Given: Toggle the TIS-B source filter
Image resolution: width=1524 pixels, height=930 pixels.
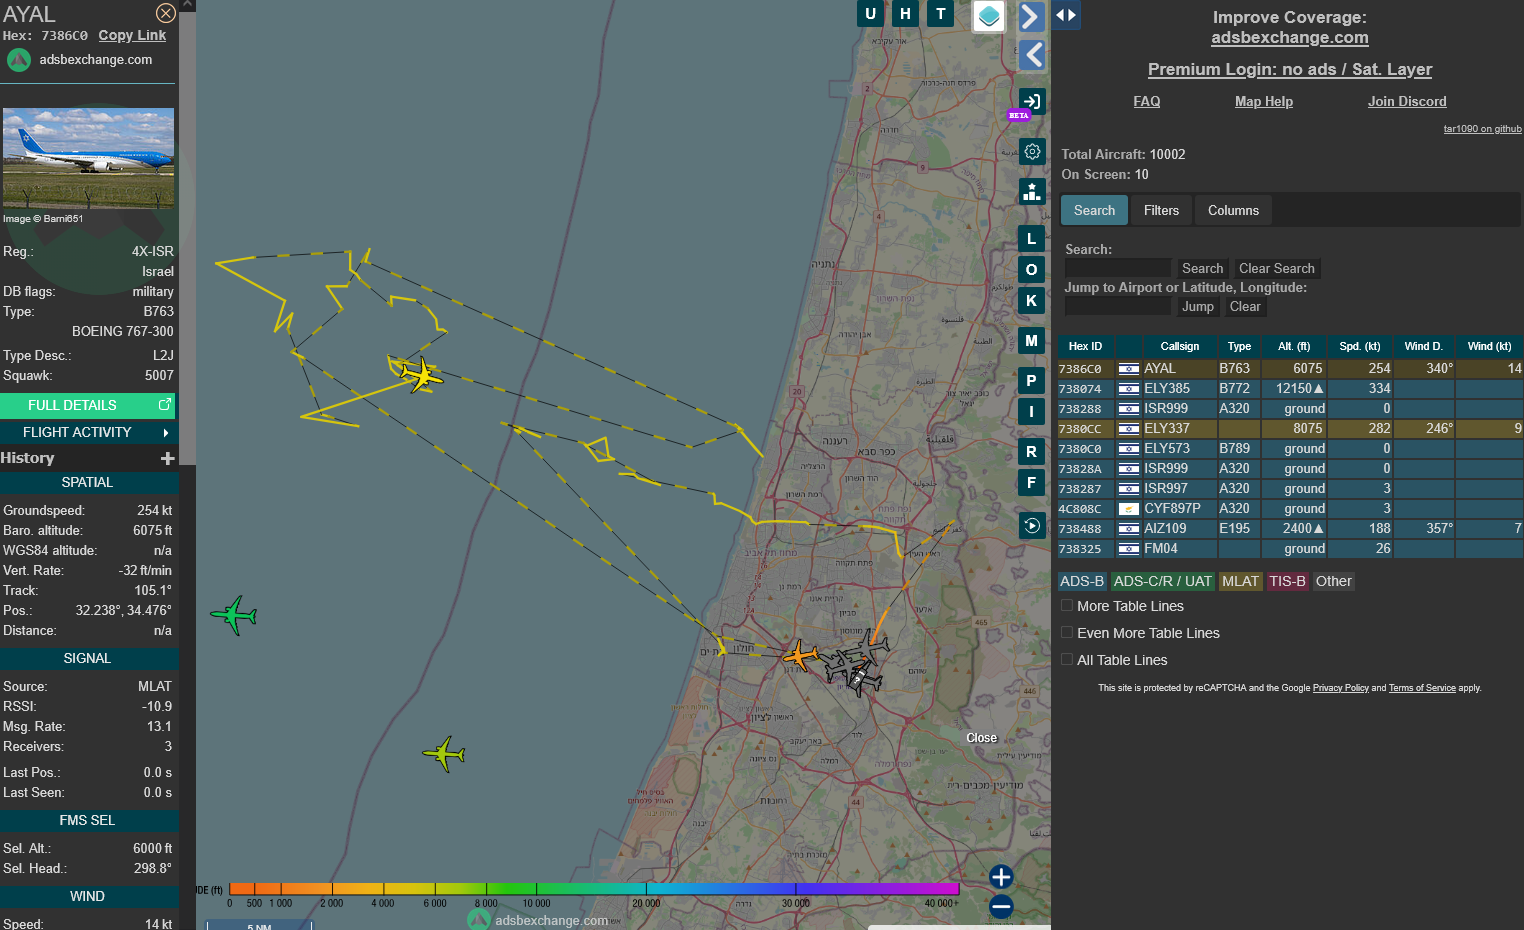Looking at the screenshot, I should coord(1287,581).
